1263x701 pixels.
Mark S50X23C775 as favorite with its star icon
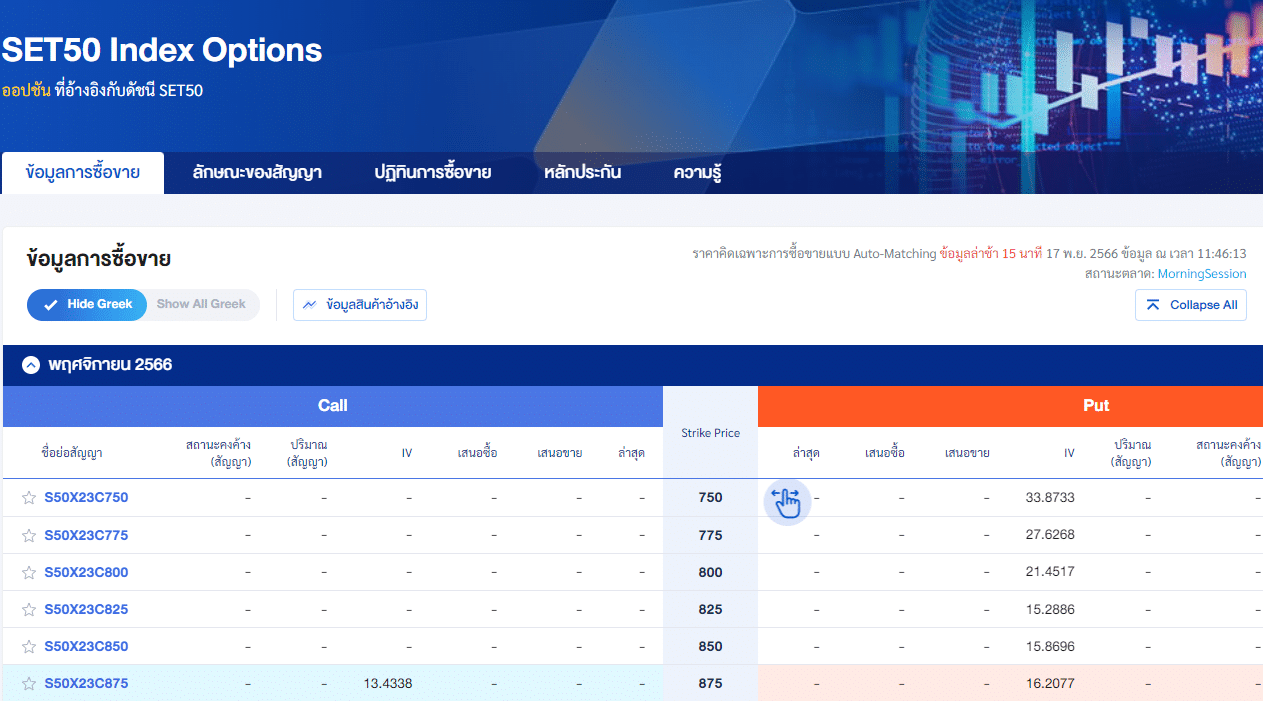coord(28,534)
